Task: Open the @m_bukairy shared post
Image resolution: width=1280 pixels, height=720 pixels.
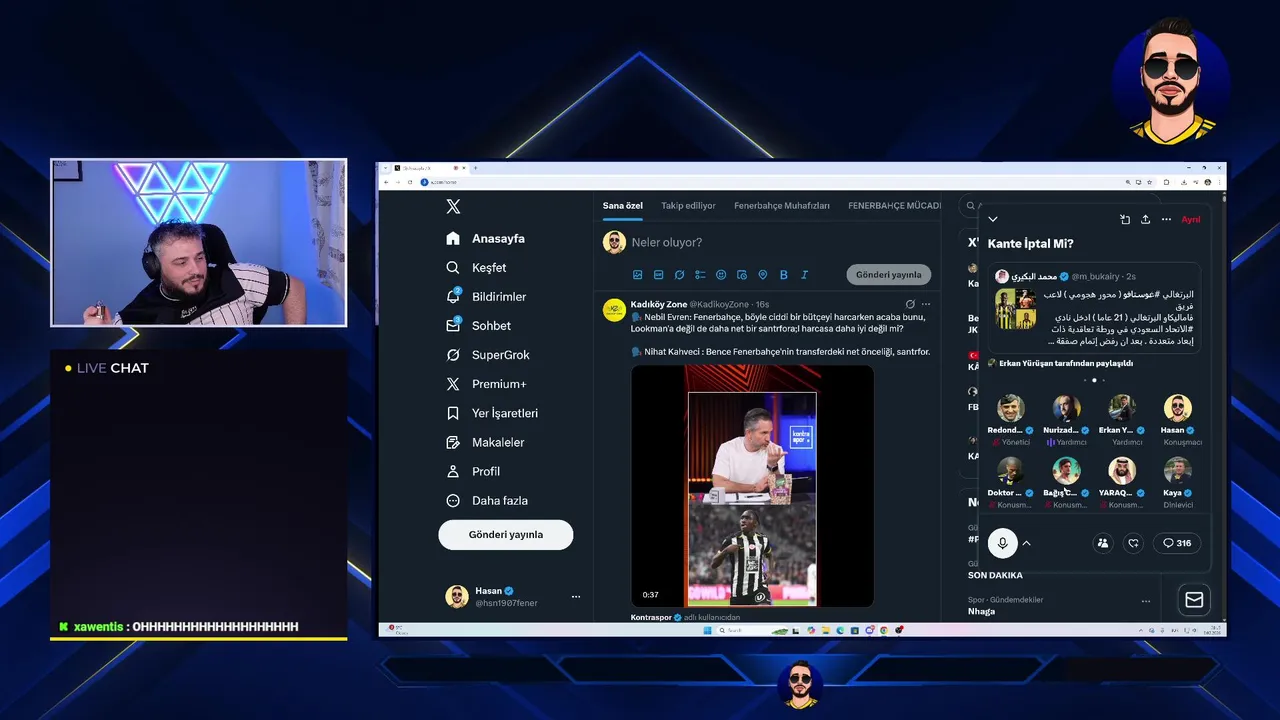Action: [x=1094, y=307]
